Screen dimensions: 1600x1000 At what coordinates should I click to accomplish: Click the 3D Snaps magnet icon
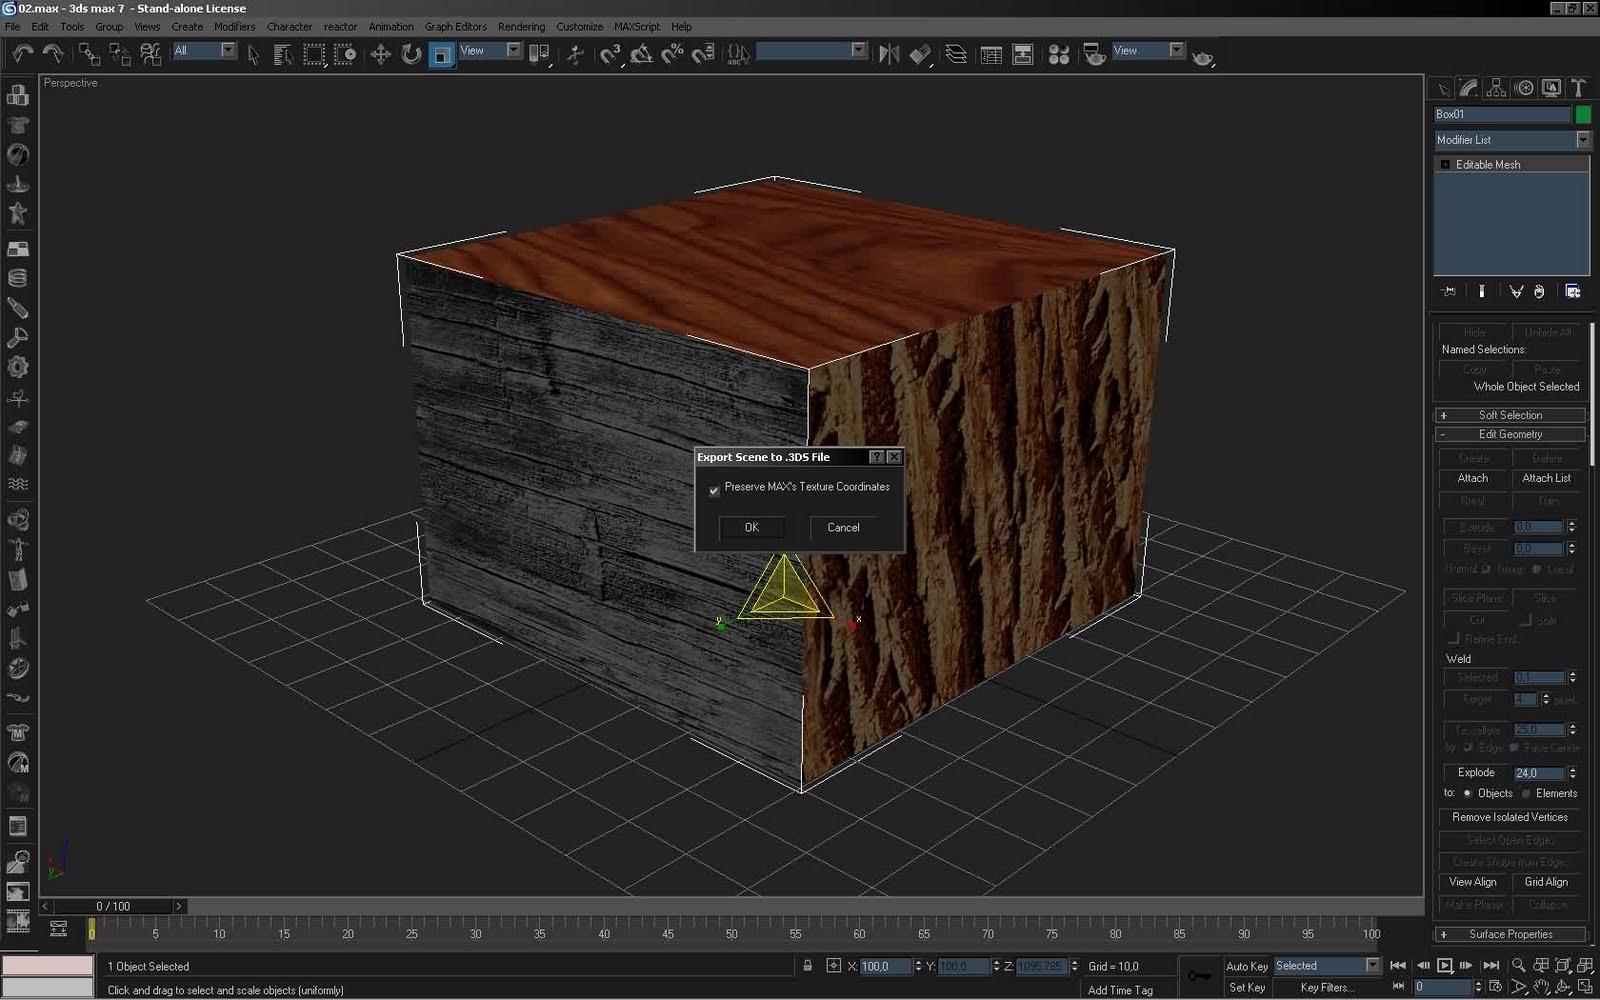pos(610,55)
